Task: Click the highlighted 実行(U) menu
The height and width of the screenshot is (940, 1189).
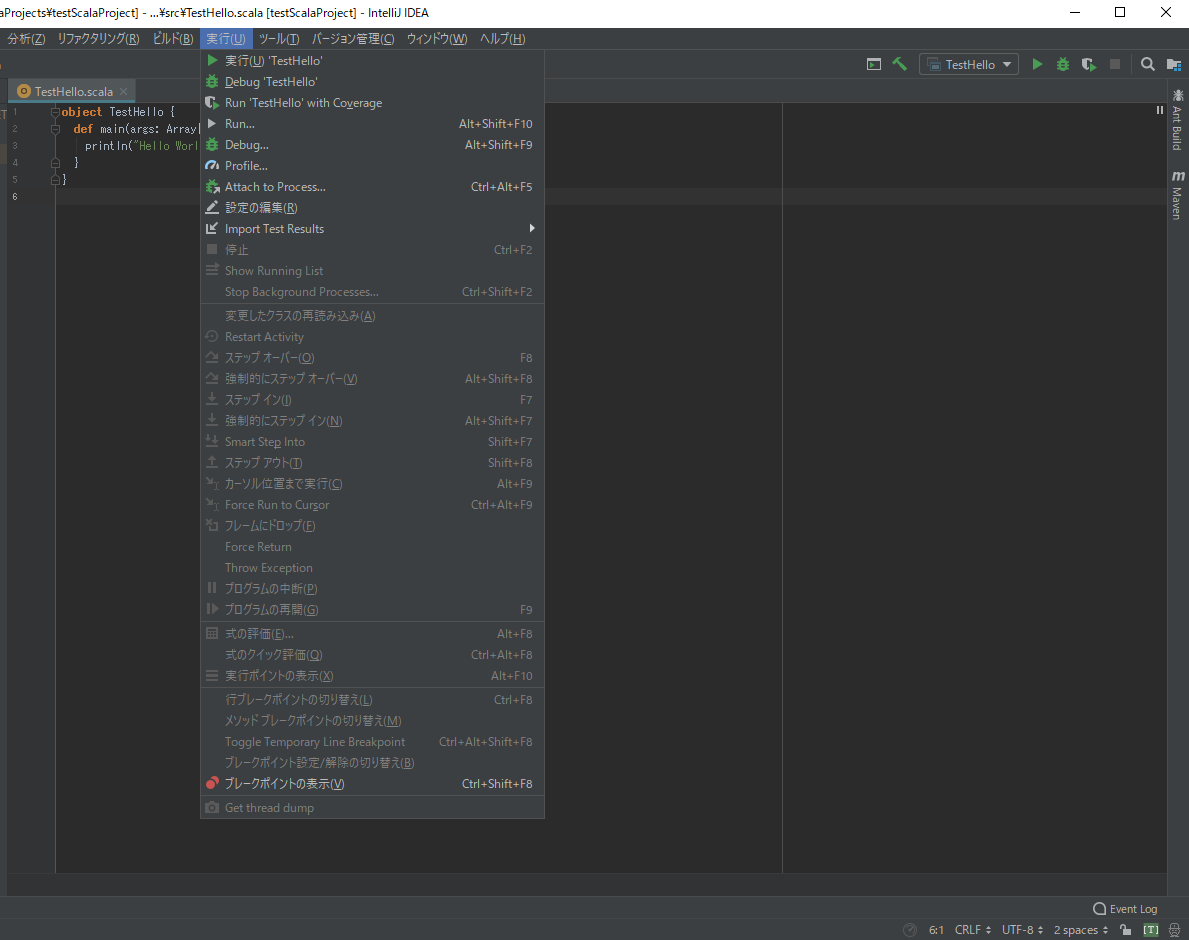Action: pyautogui.click(x=226, y=39)
